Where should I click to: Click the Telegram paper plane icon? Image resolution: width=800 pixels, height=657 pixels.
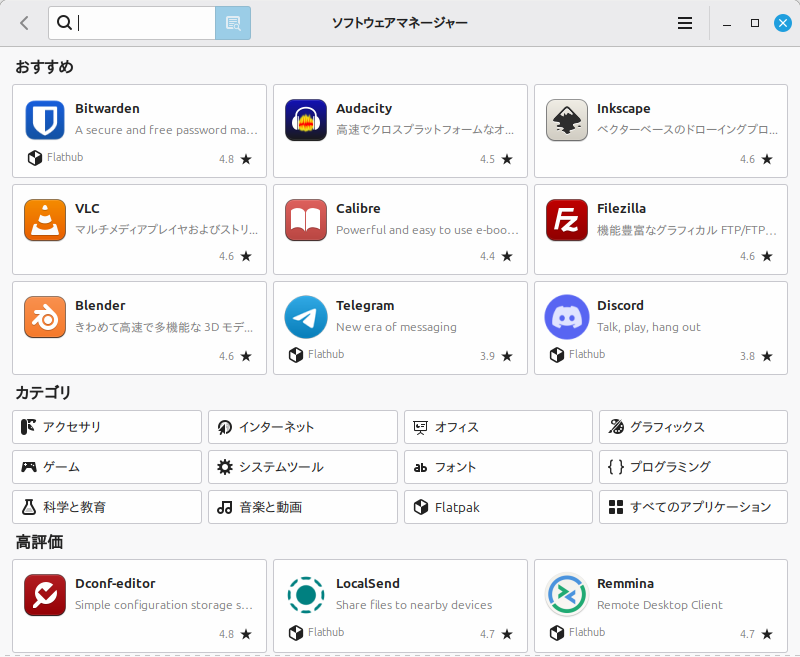306,317
